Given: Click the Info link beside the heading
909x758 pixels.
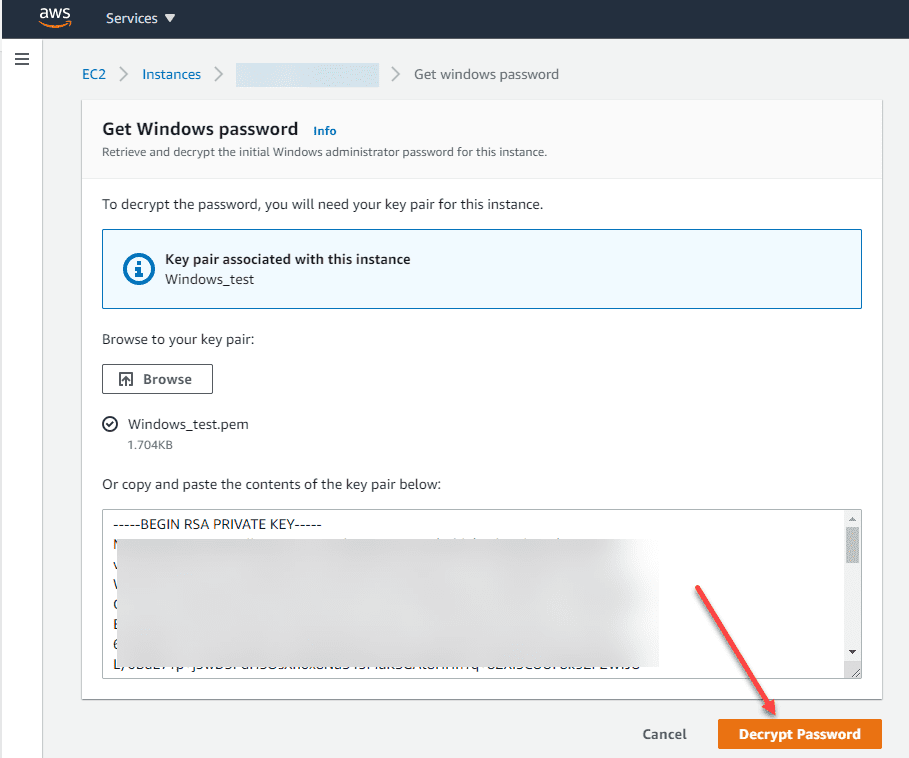Looking at the screenshot, I should pyautogui.click(x=325, y=131).
